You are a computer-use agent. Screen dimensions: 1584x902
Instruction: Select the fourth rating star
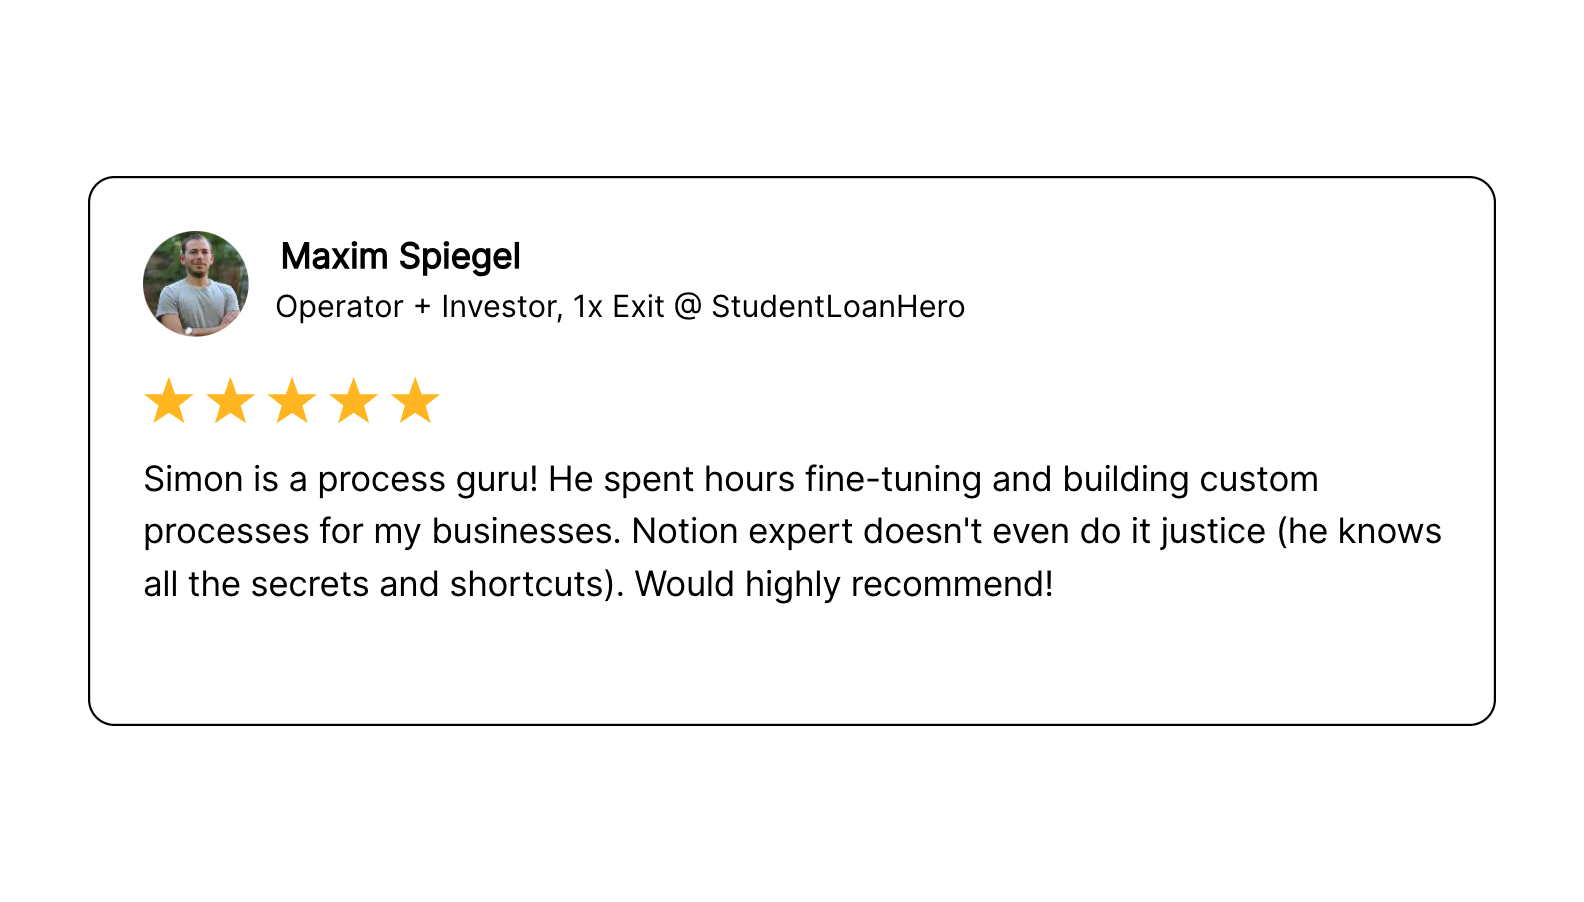coord(354,401)
